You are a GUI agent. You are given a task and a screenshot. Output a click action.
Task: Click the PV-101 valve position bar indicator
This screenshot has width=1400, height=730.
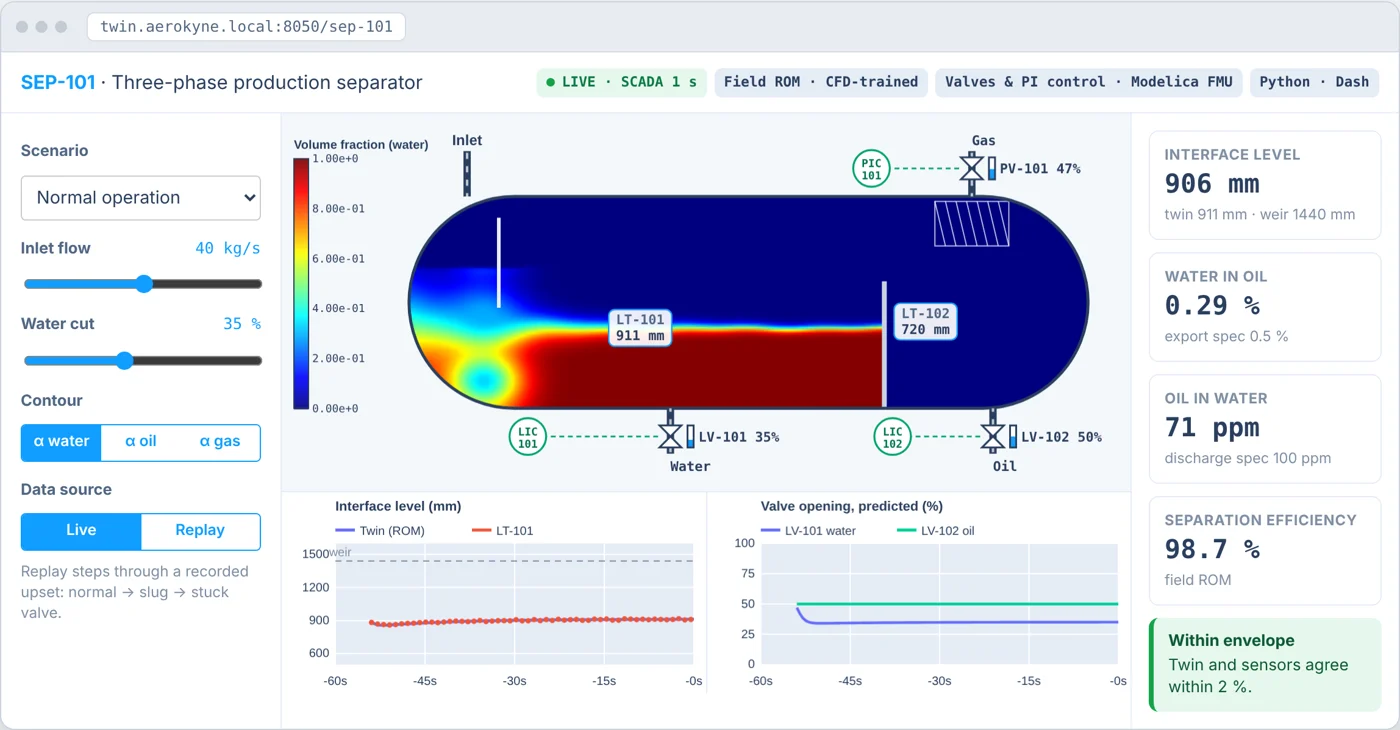coord(992,168)
